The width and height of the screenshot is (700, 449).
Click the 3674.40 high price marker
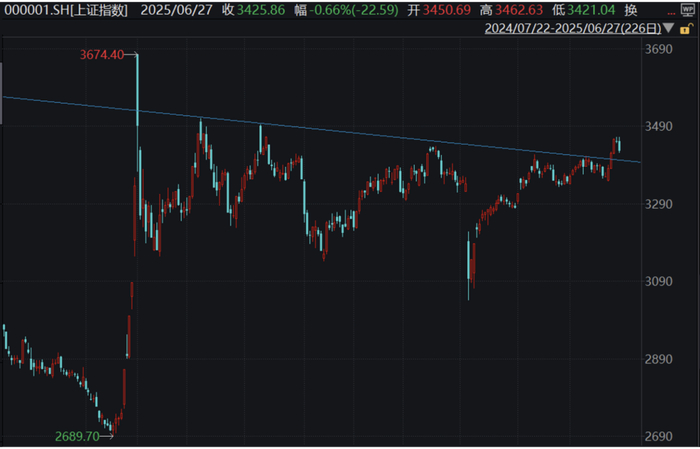point(102,55)
